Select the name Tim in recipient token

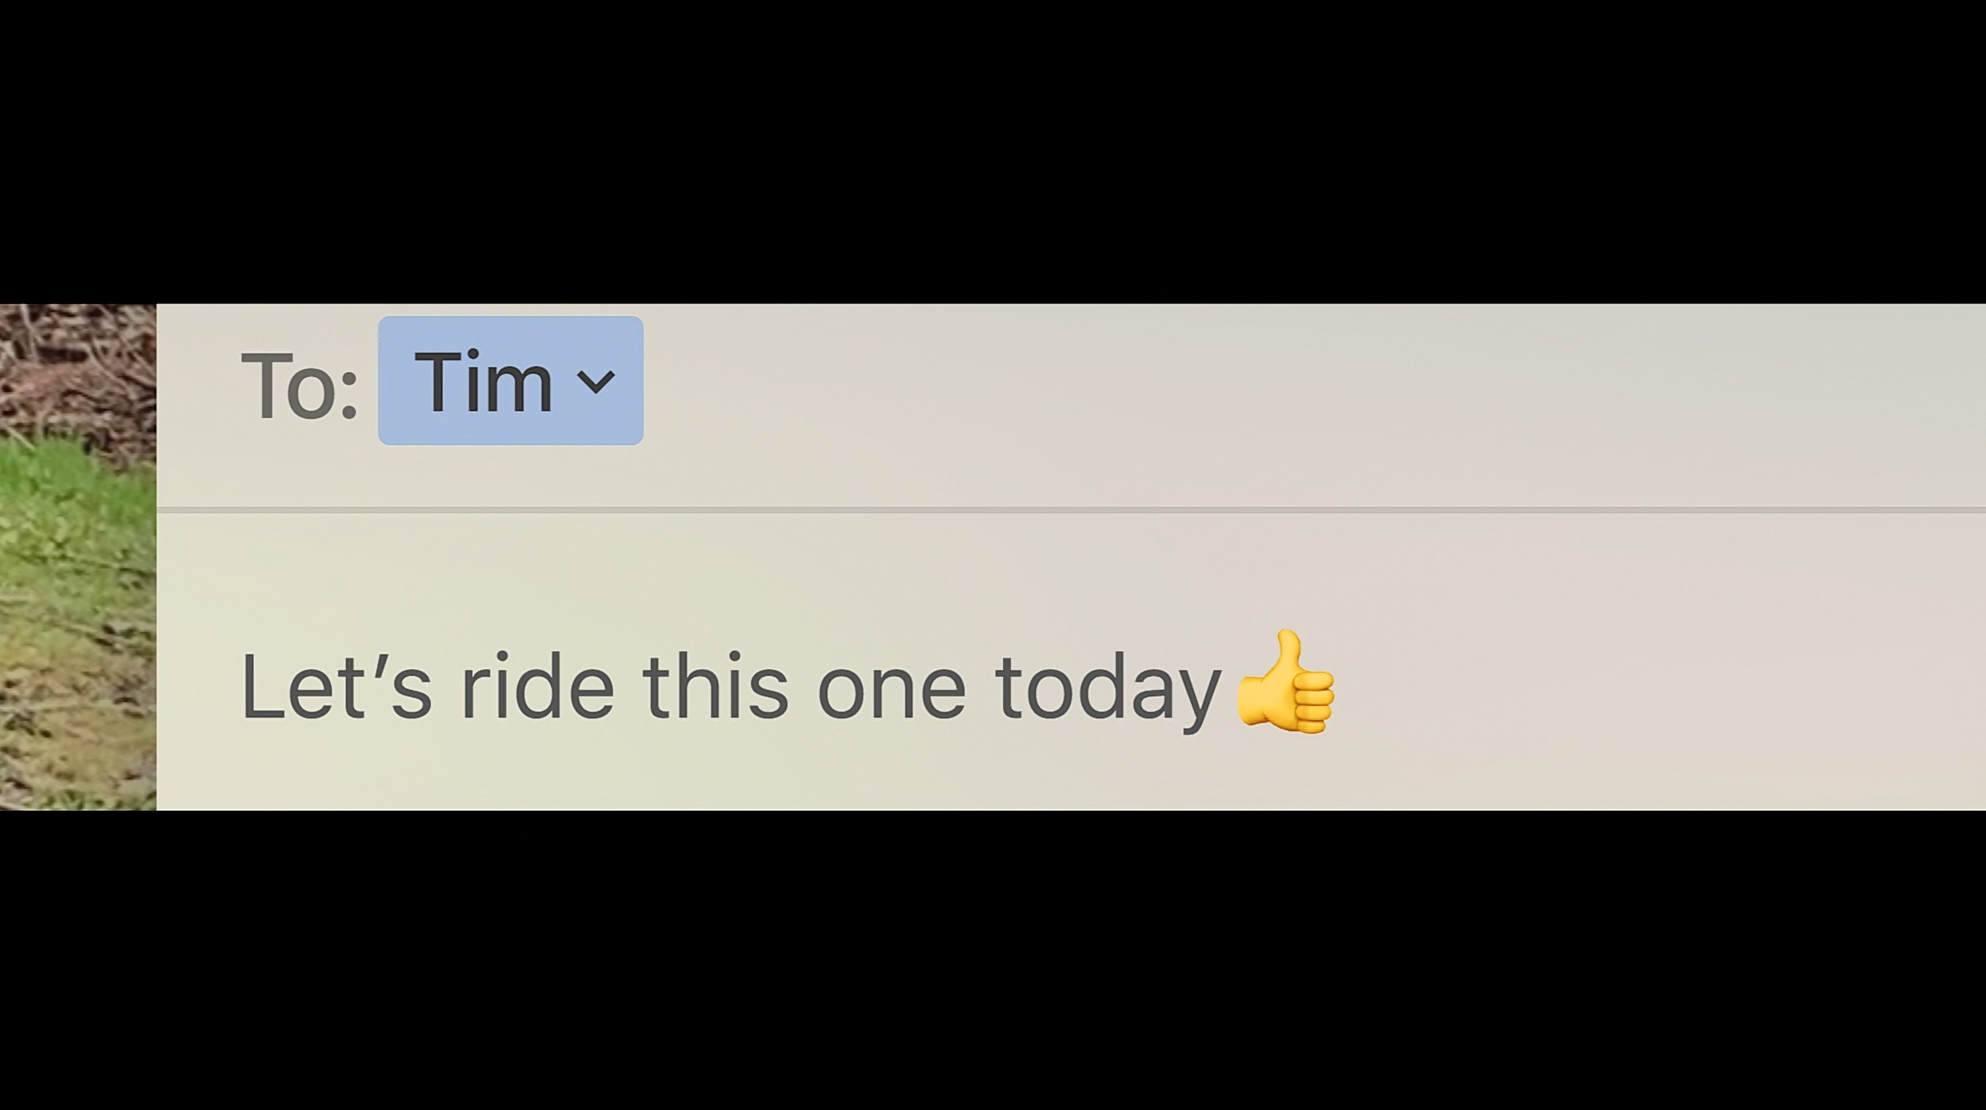pyautogui.click(x=483, y=382)
